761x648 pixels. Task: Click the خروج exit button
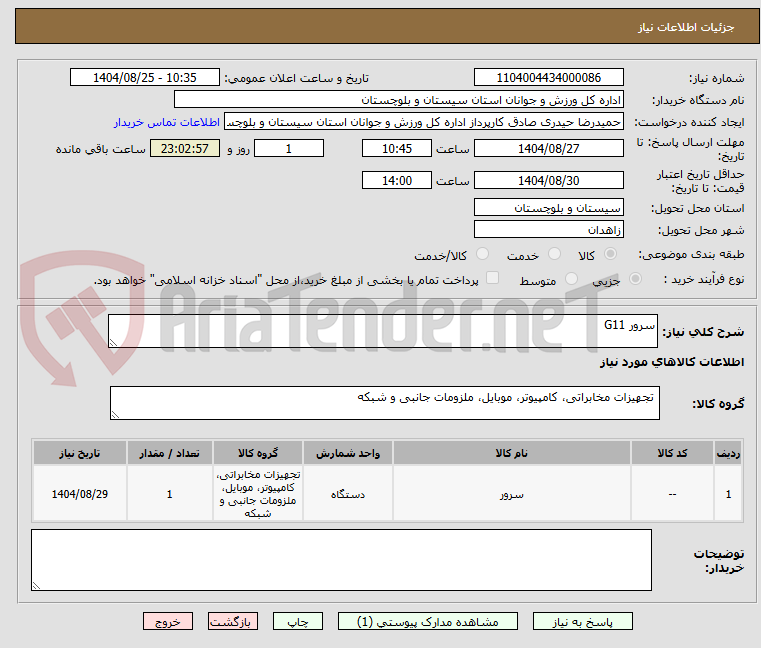tap(167, 621)
